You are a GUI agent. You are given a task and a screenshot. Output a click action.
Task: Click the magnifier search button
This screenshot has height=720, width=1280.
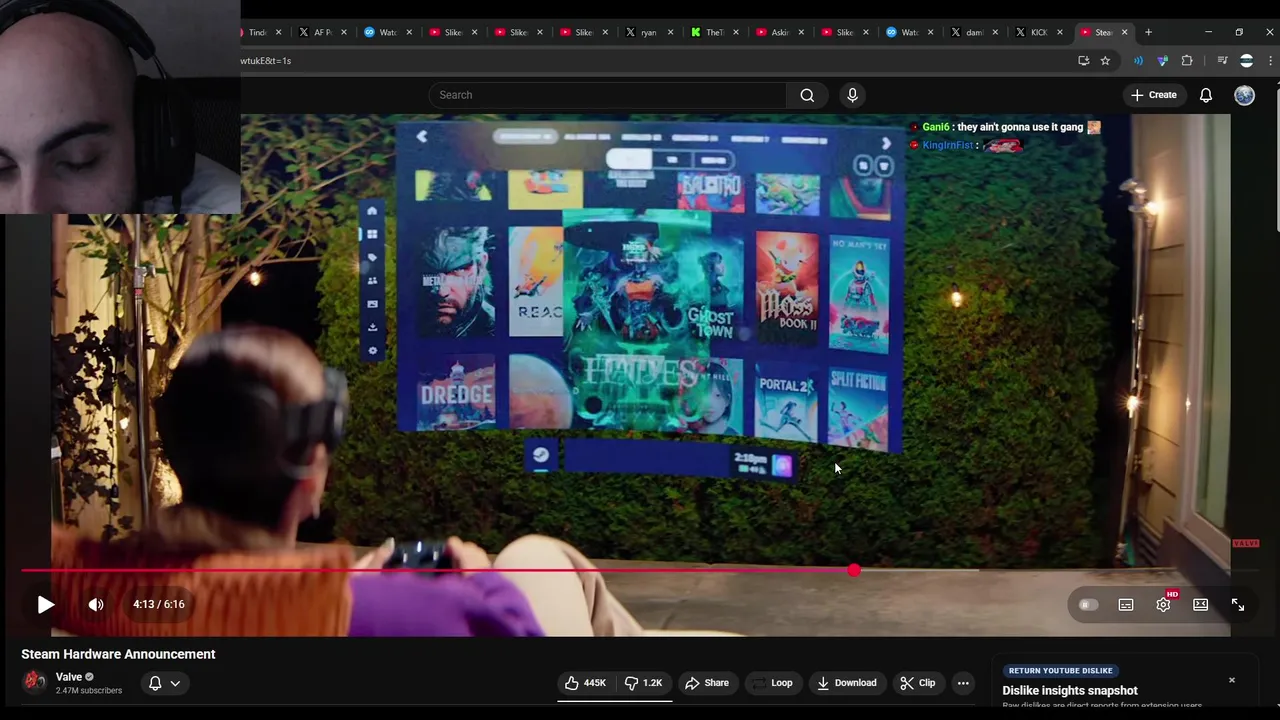tap(807, 95)
